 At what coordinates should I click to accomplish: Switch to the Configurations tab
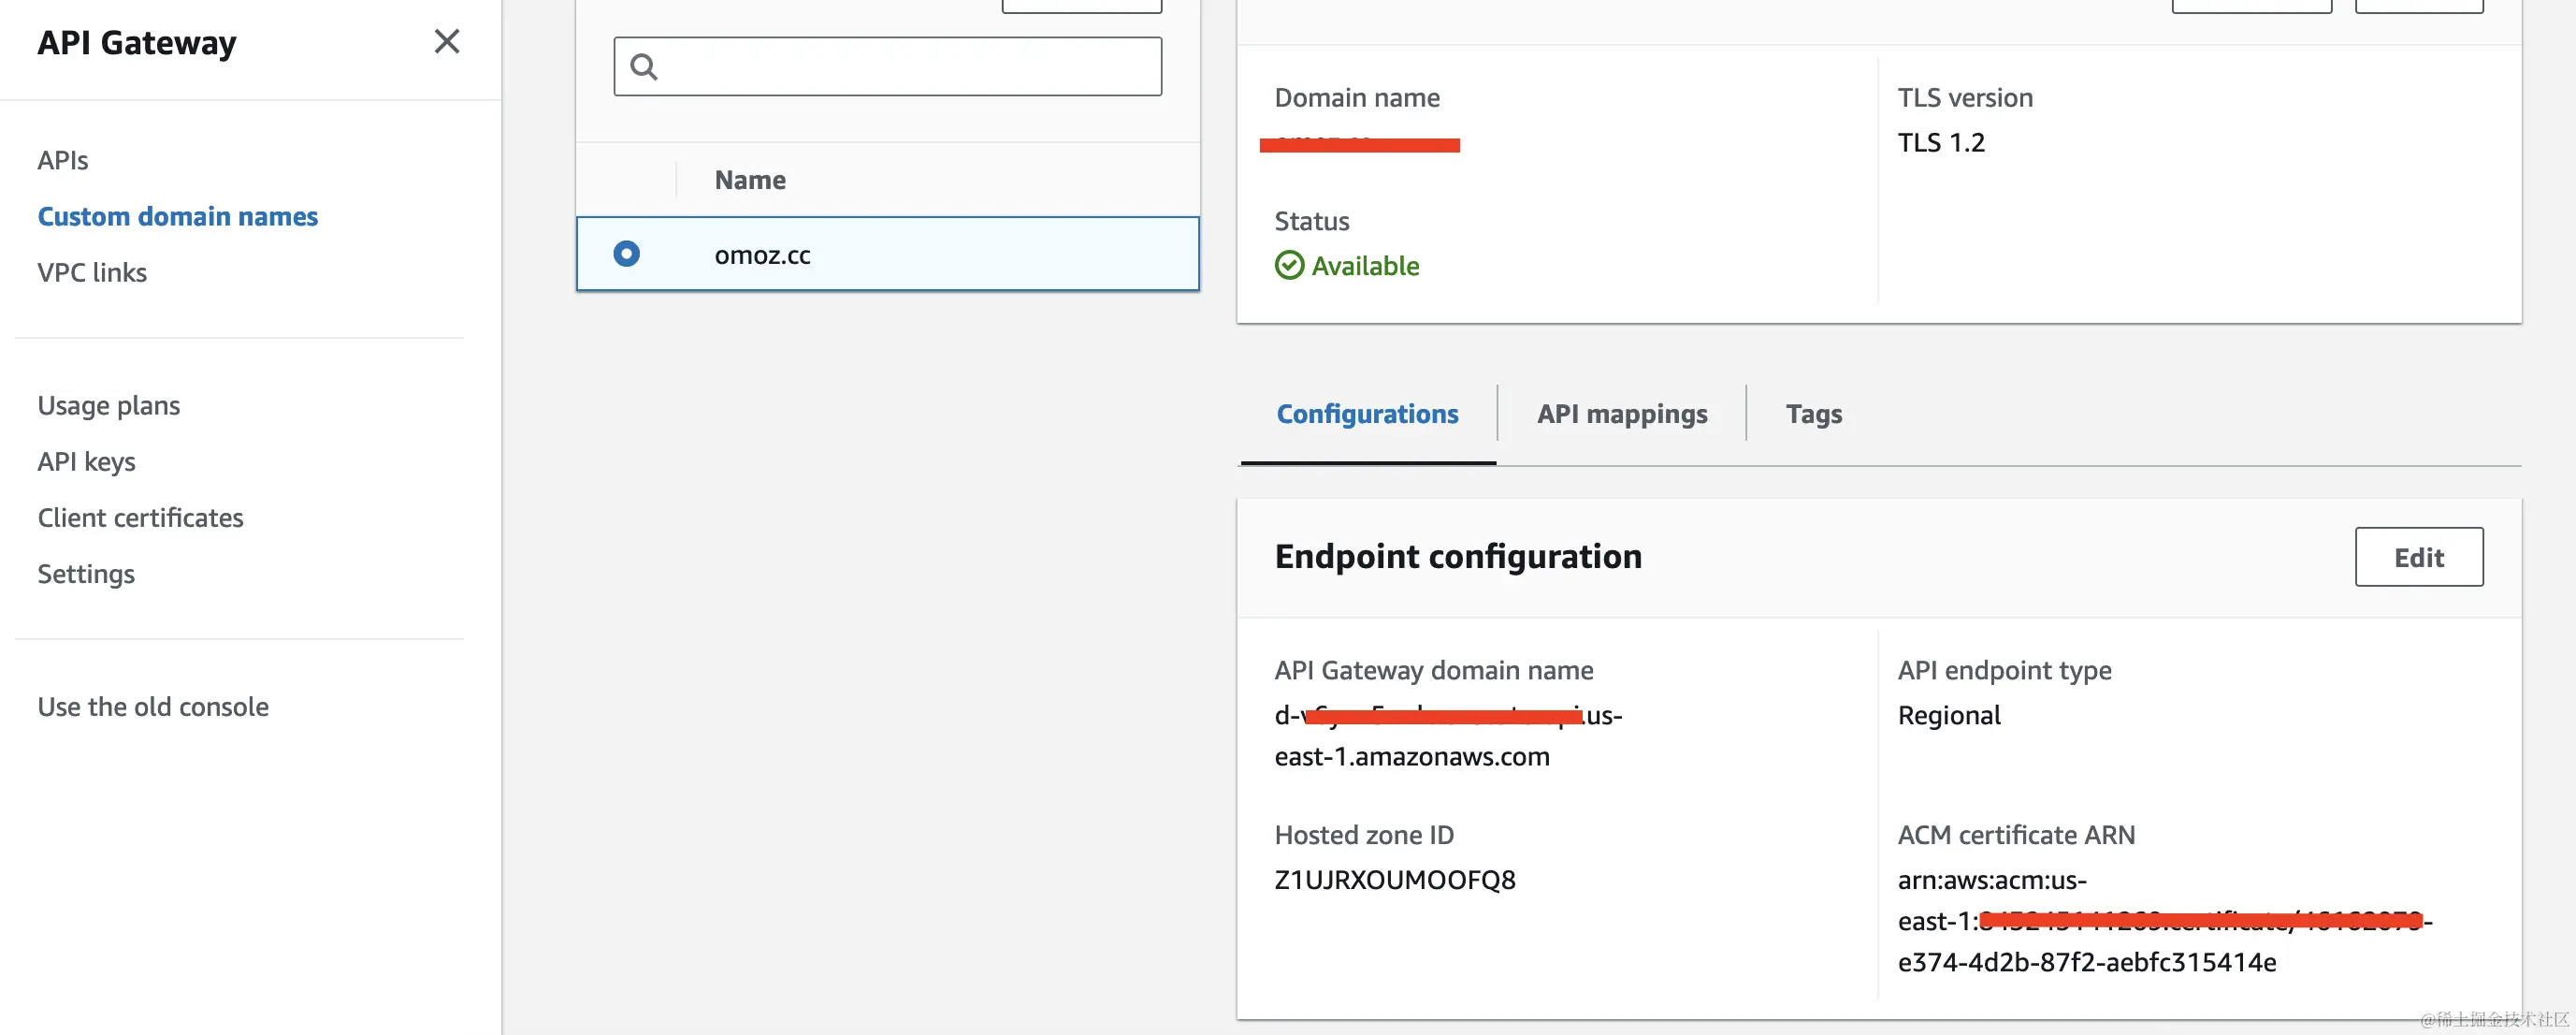coord(1367,414)
